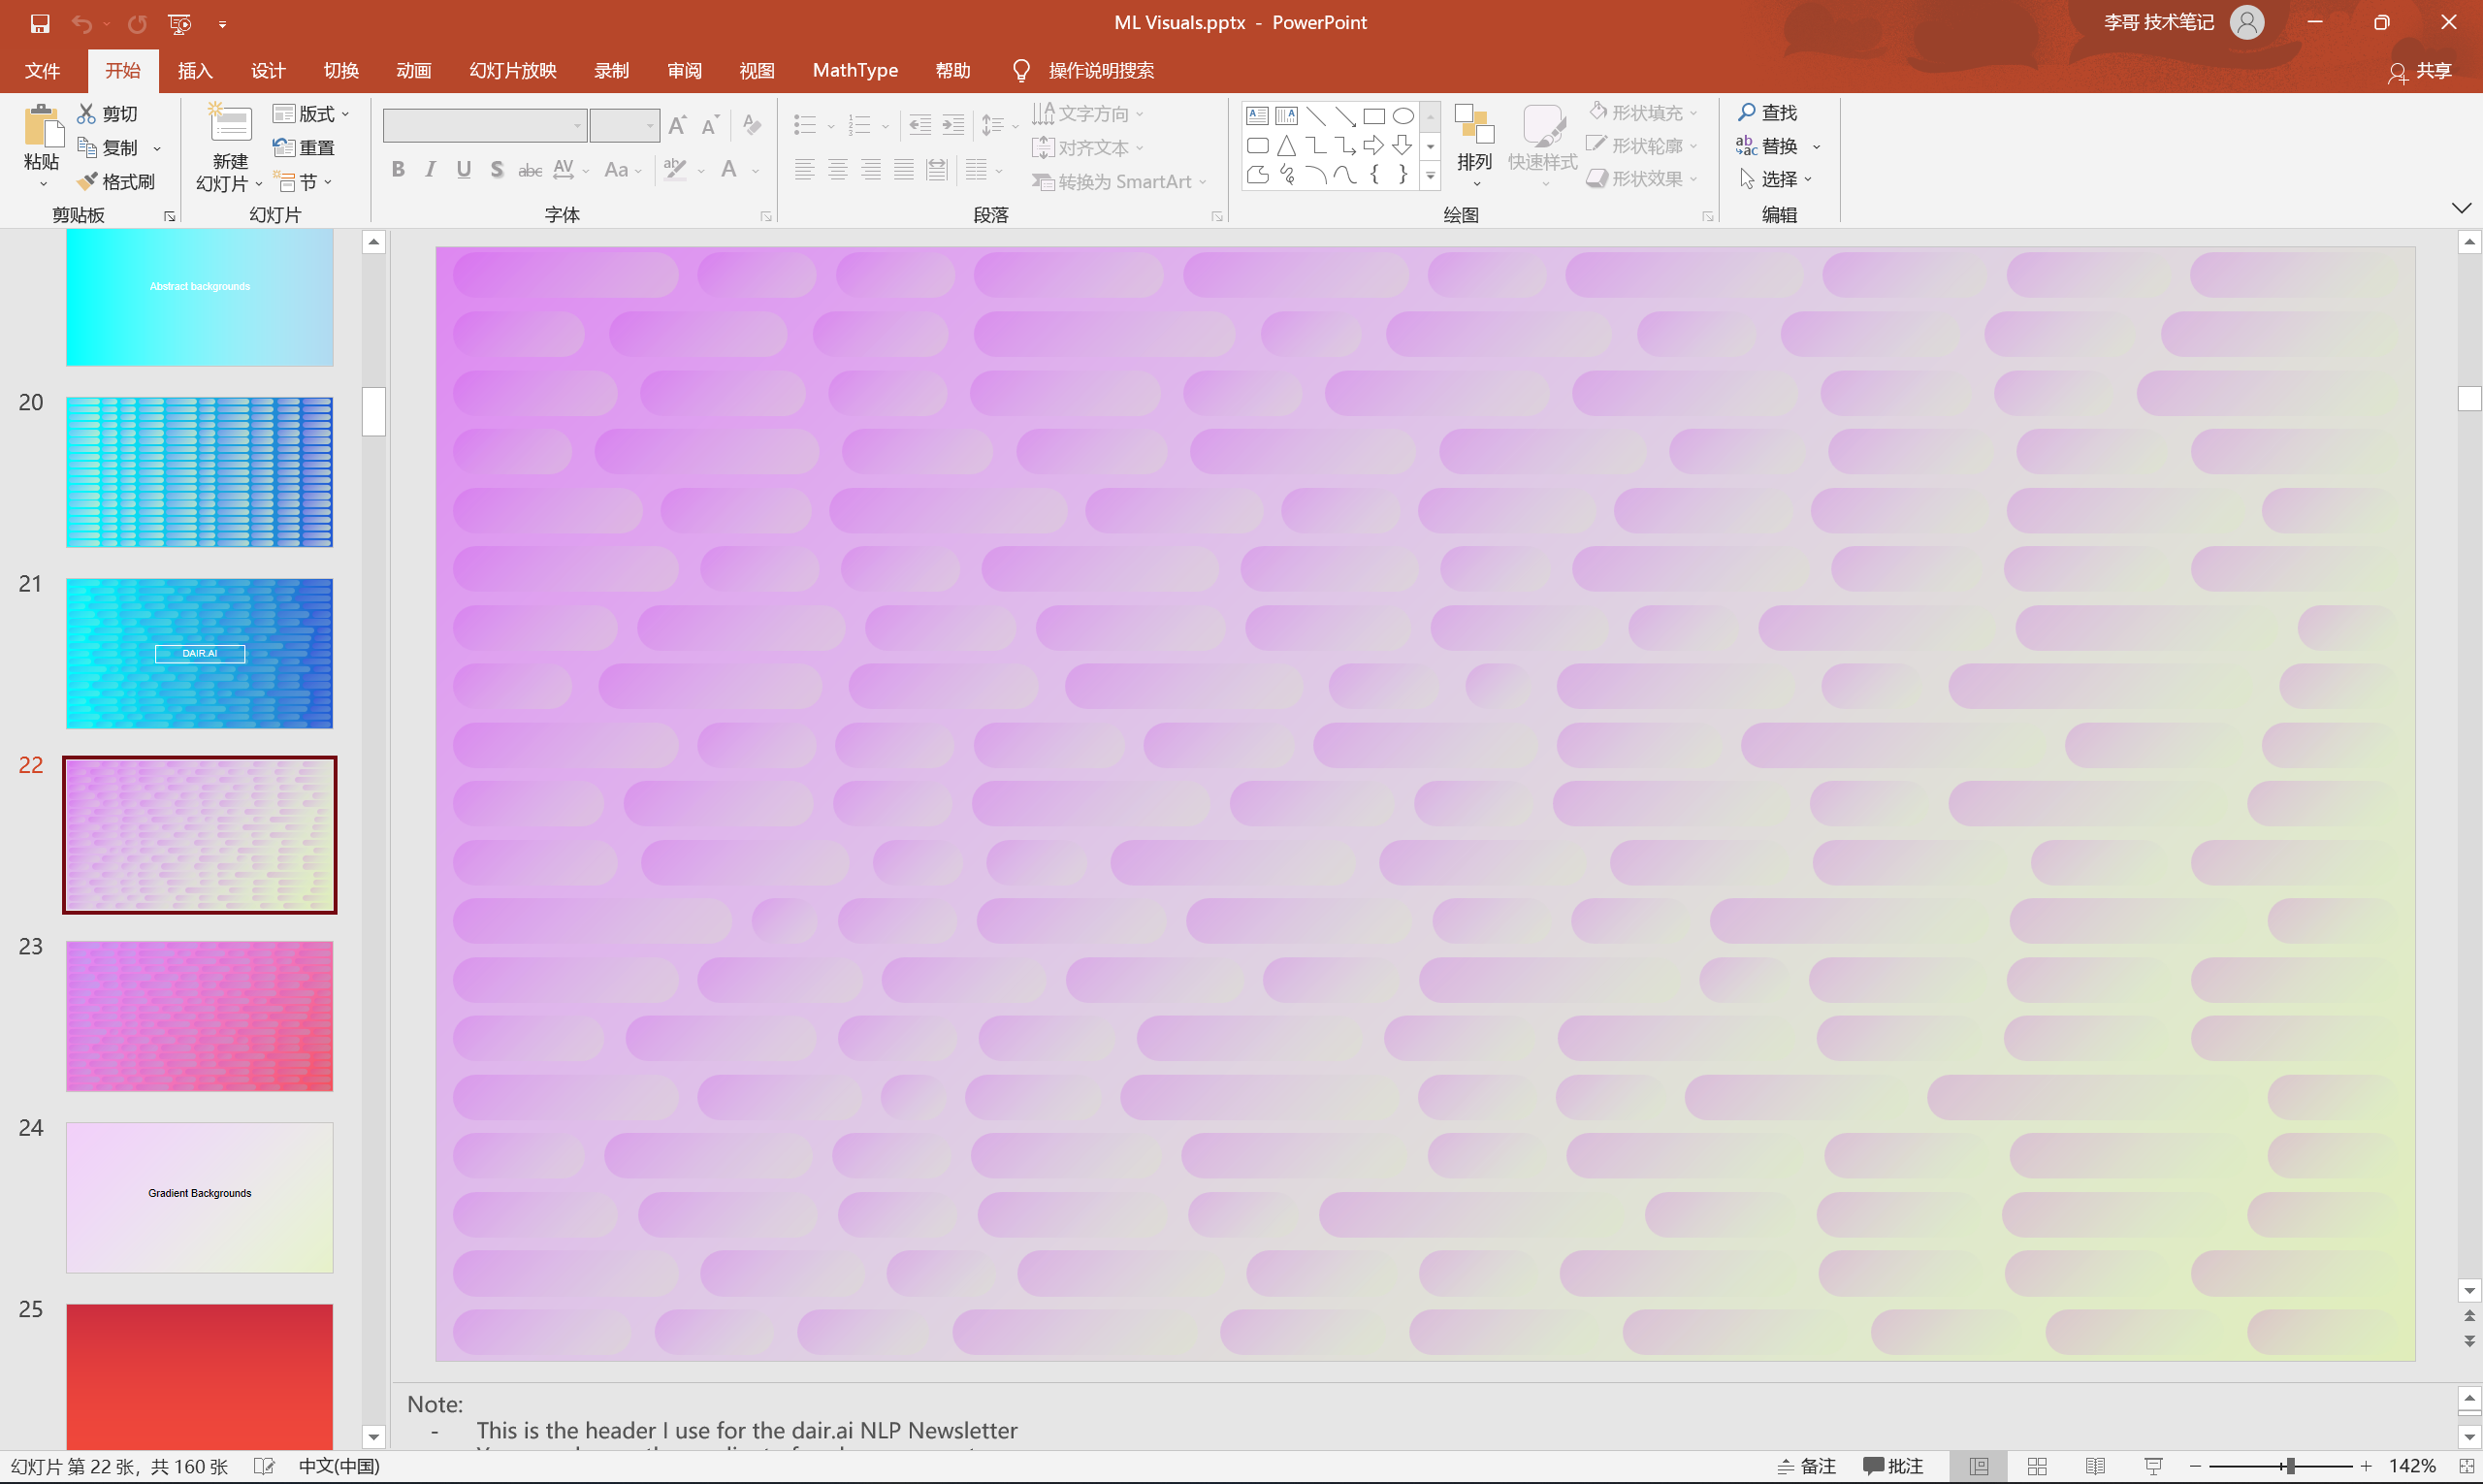
Task: Open the font name dropdown
Action: [577, 126]
